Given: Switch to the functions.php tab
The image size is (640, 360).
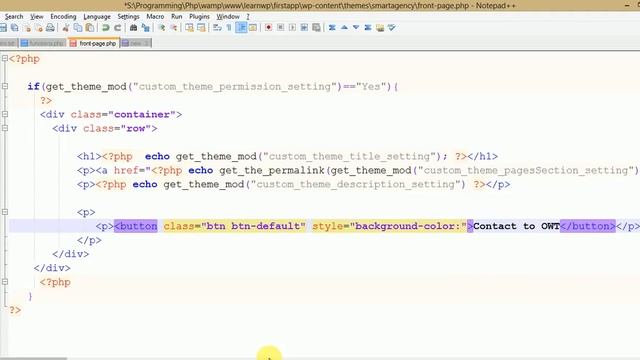Looking at the screenshot, I should point(43,43).
